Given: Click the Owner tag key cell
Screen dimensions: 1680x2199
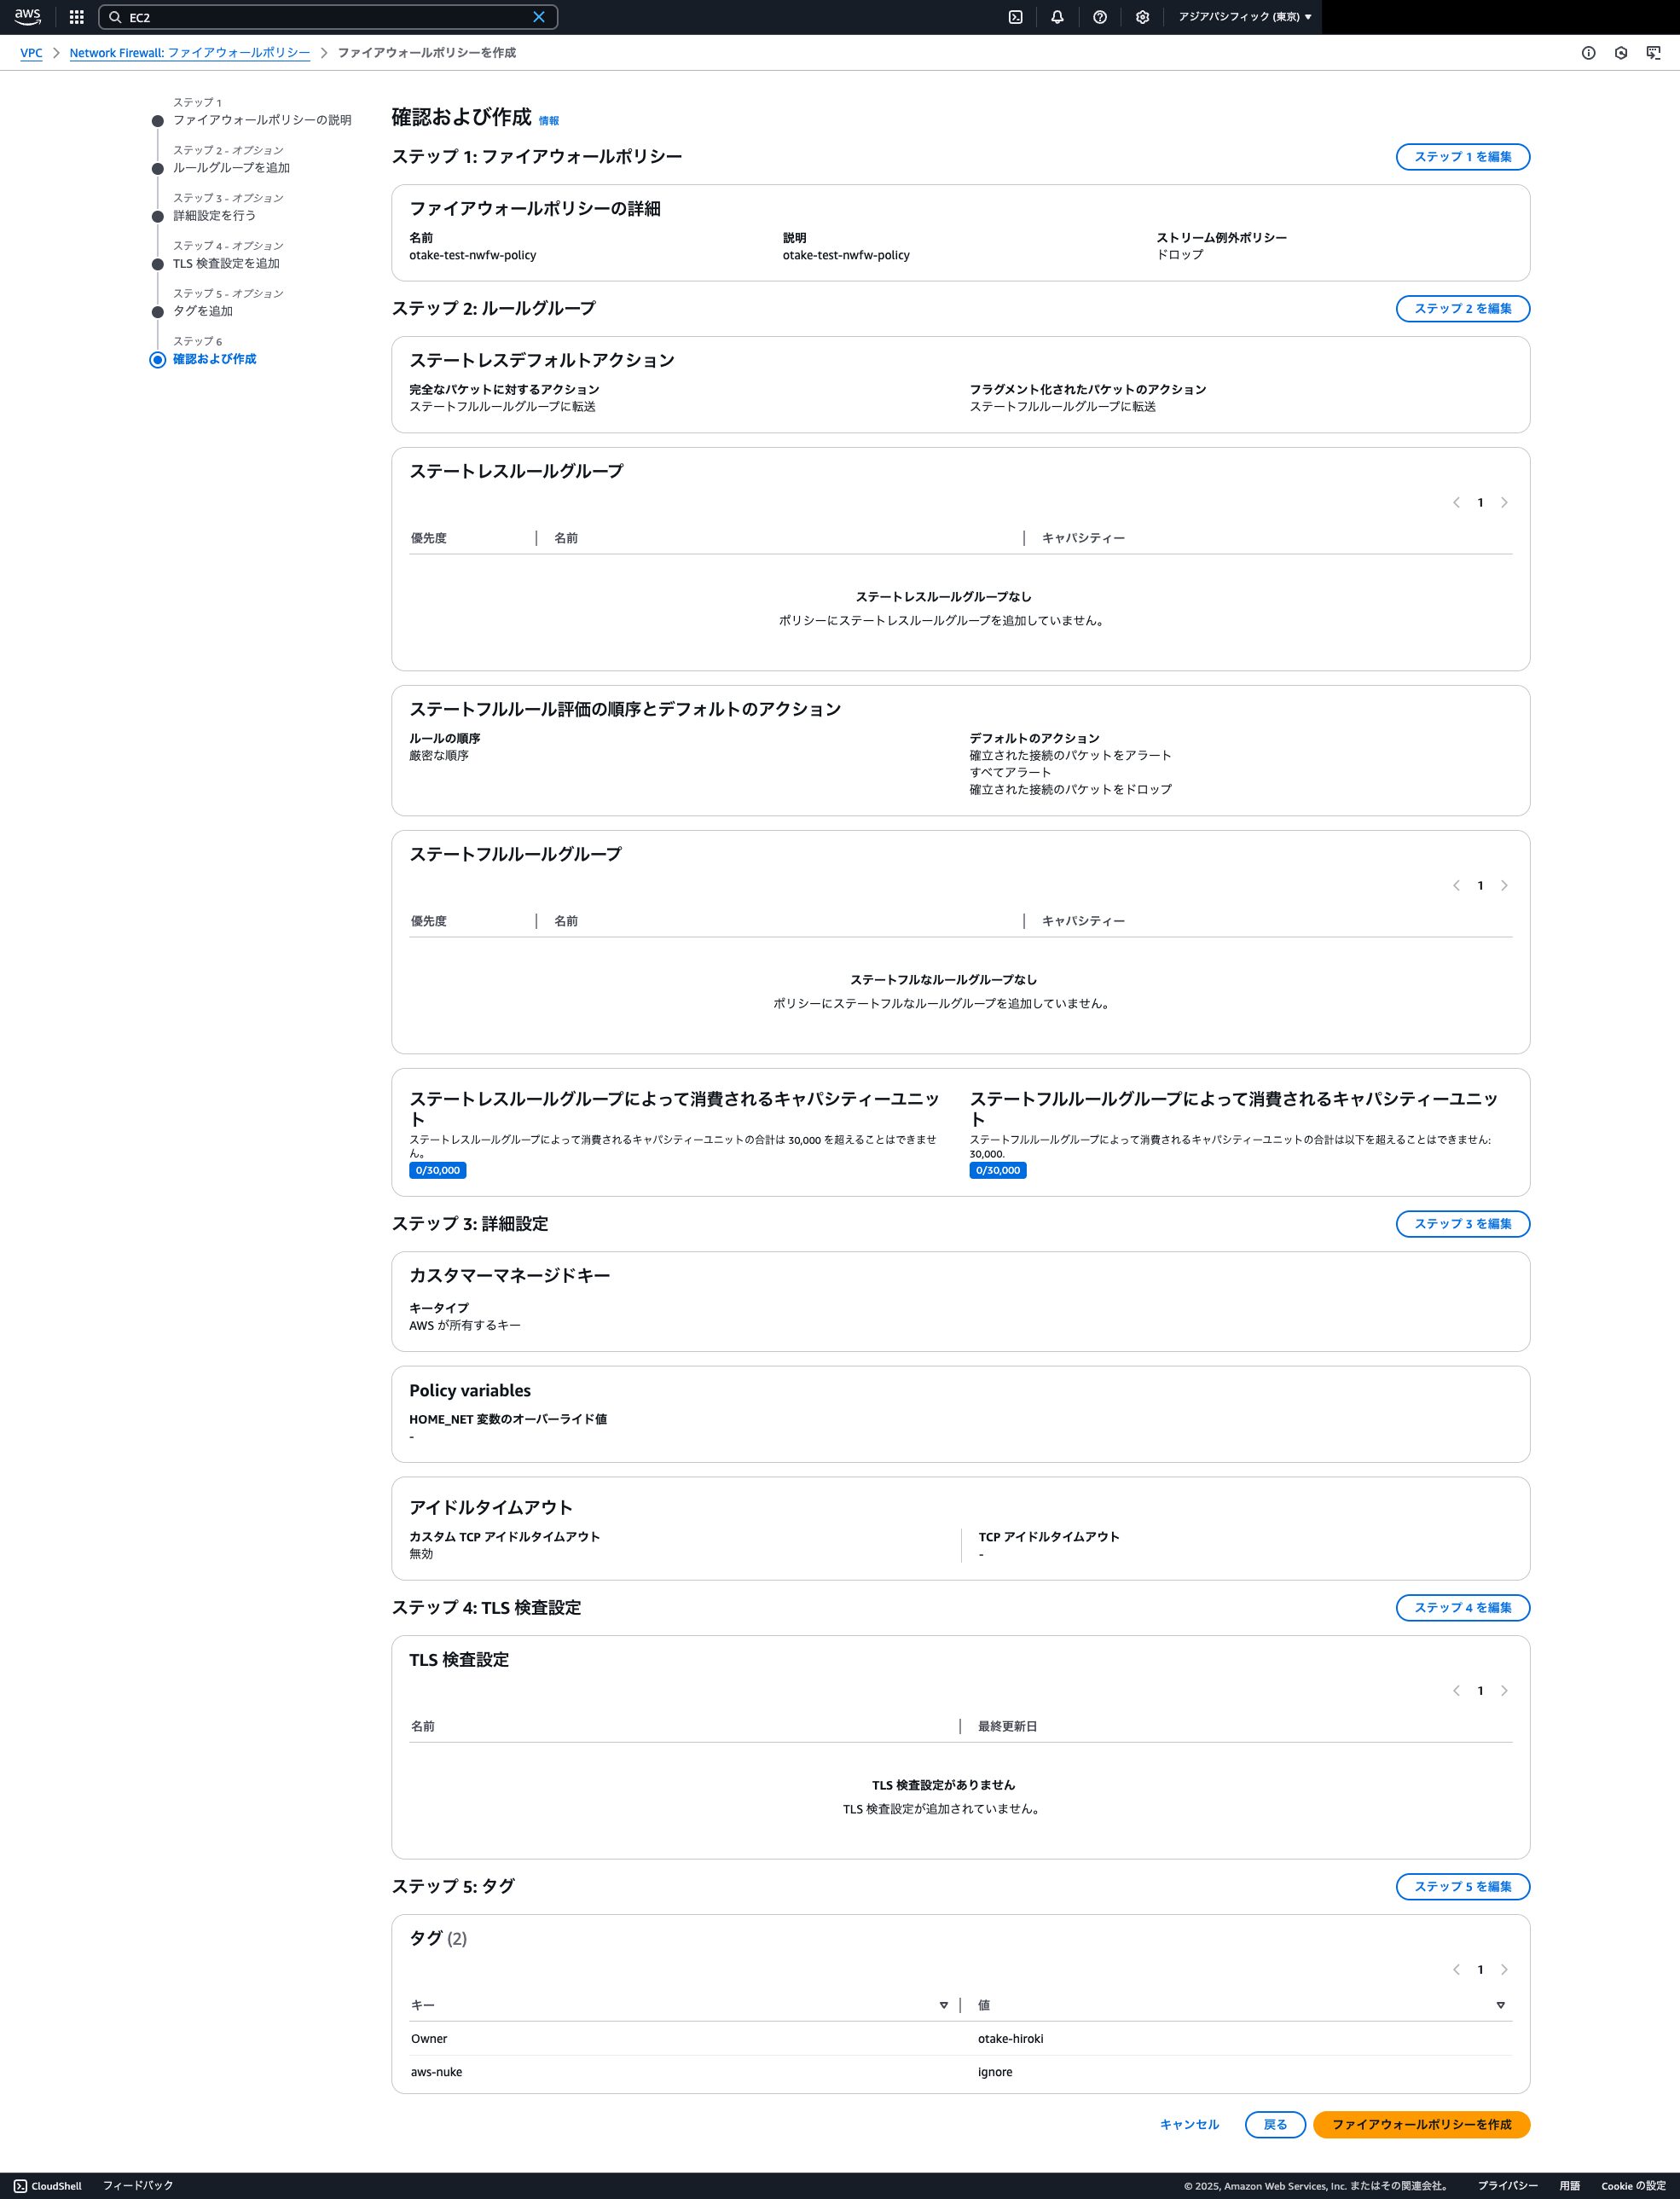Looking at the screenshot, I should point(429,2039).
